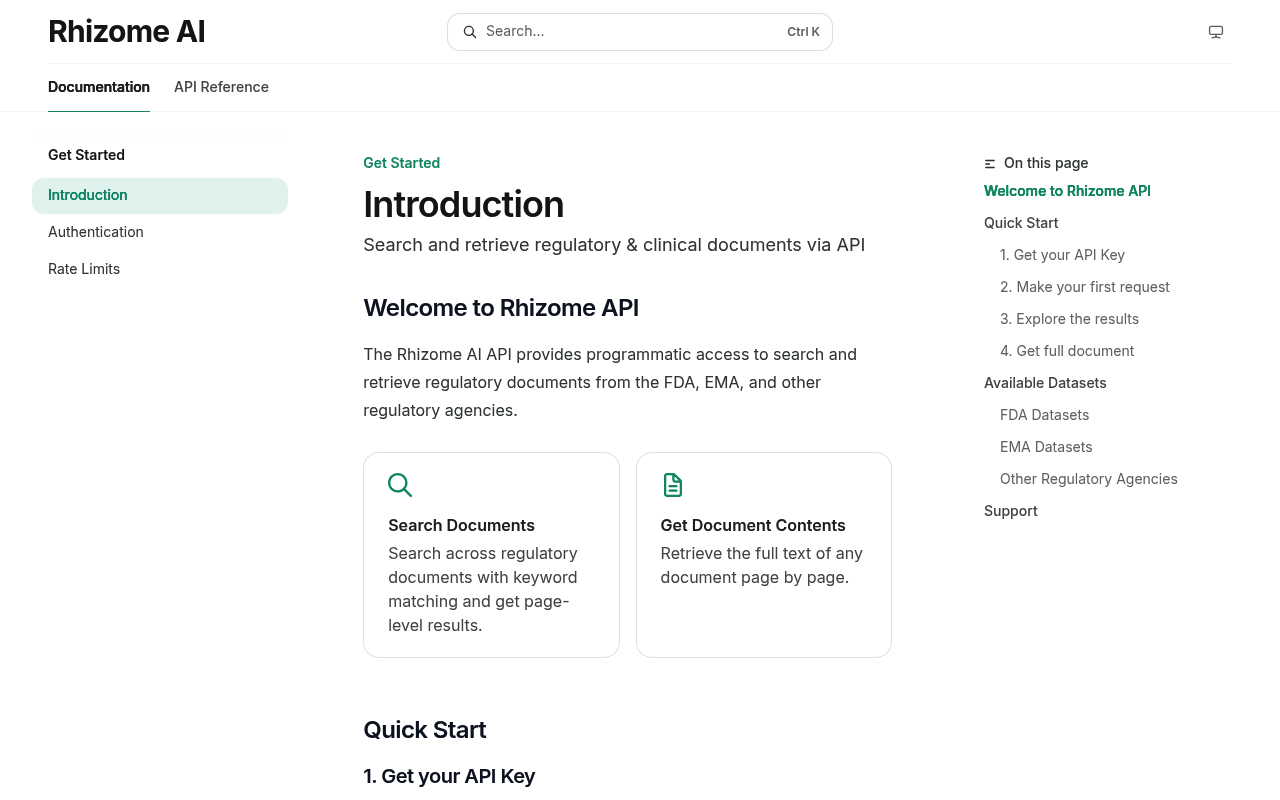Jump to EMA Datasets outline link

pyautogui.click(x=1046, y=447)
